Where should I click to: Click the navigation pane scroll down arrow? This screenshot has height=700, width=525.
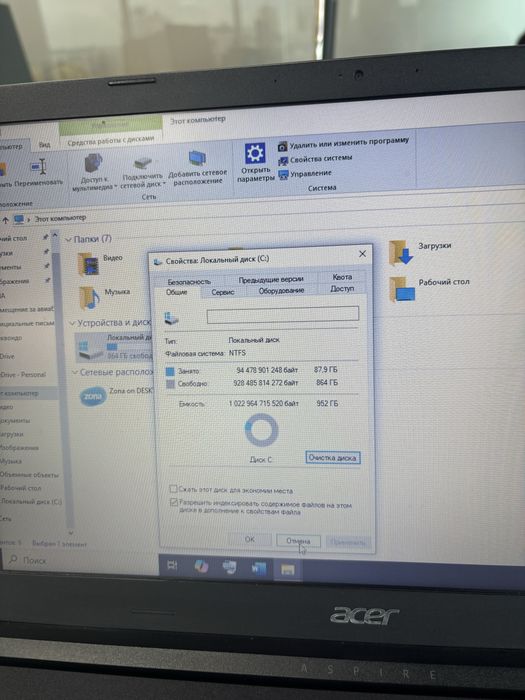coord(70,533)
